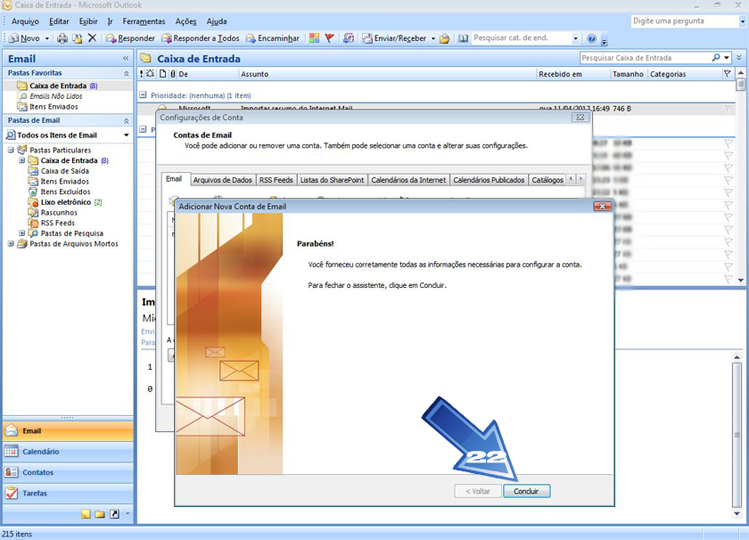Select Caixa de Entrada in favorites
This screenshot has width=749, height=540.
(57, 86)
